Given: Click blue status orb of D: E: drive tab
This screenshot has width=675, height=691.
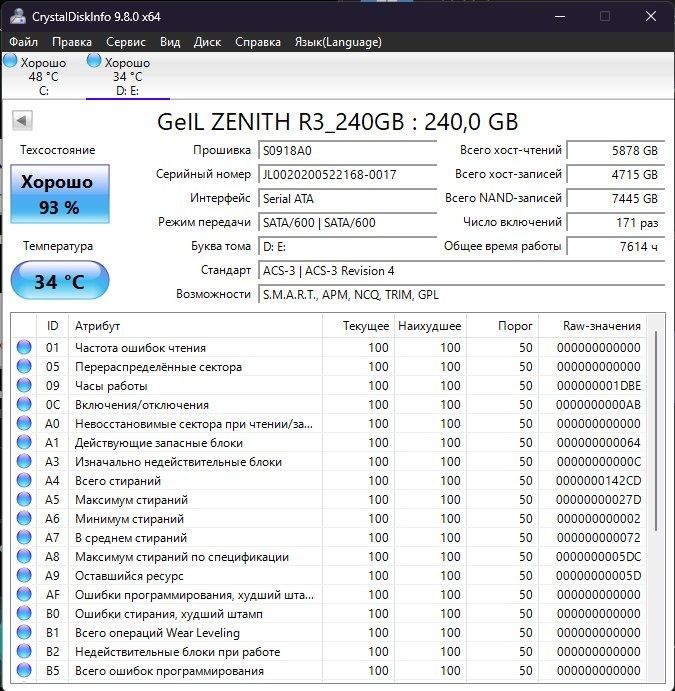Looking at the screenshot, I should 94,61.
